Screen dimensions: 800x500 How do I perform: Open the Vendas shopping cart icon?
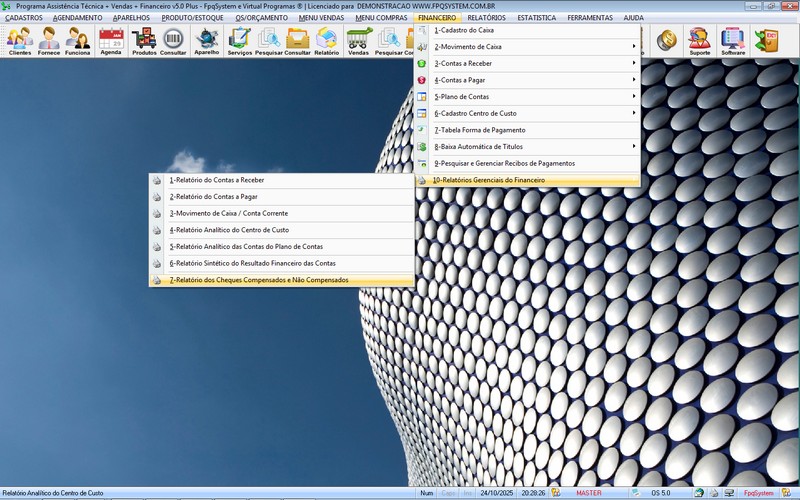pyautogui.click(x=359, y=41)
